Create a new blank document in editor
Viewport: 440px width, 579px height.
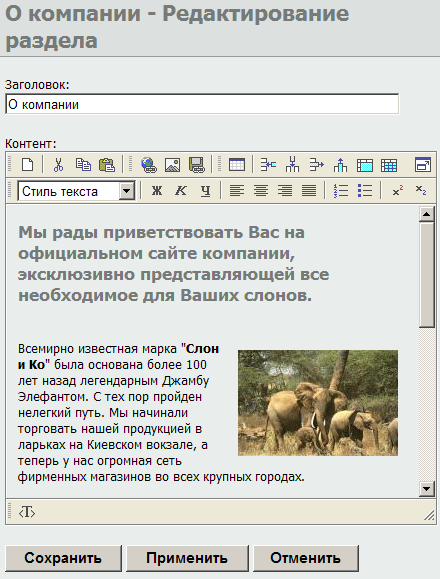[x=28, y=164]
